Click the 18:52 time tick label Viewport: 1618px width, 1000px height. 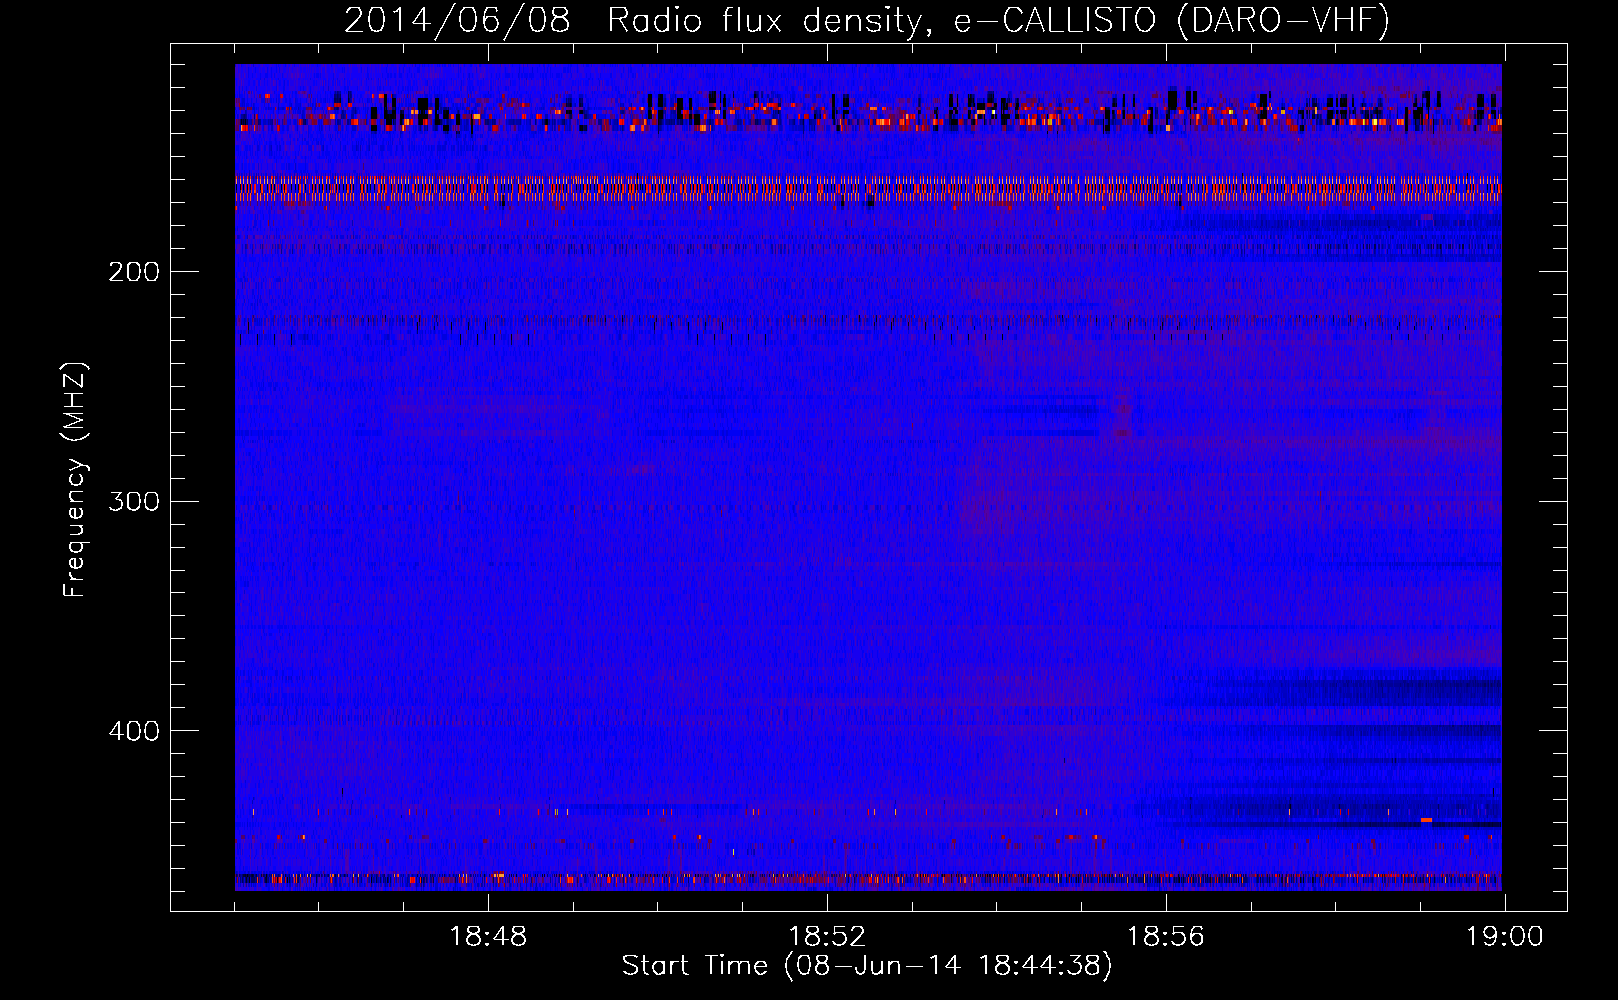point(827,937)
